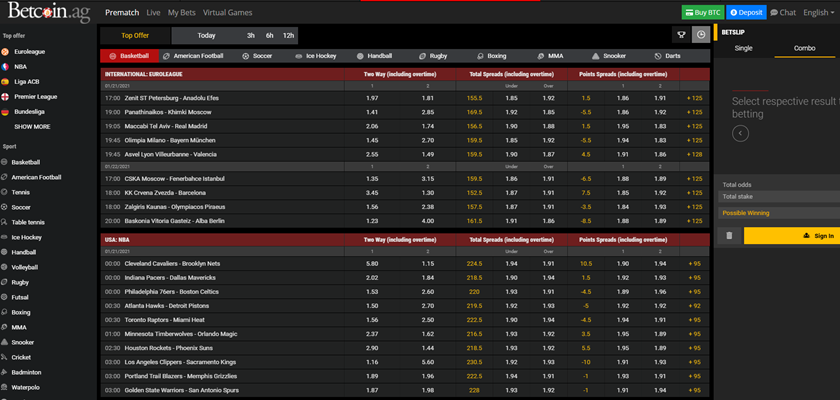Click the England flag icon beside Premier League
The width and height of the screenshot is (840, 400).
pos(5,97)
